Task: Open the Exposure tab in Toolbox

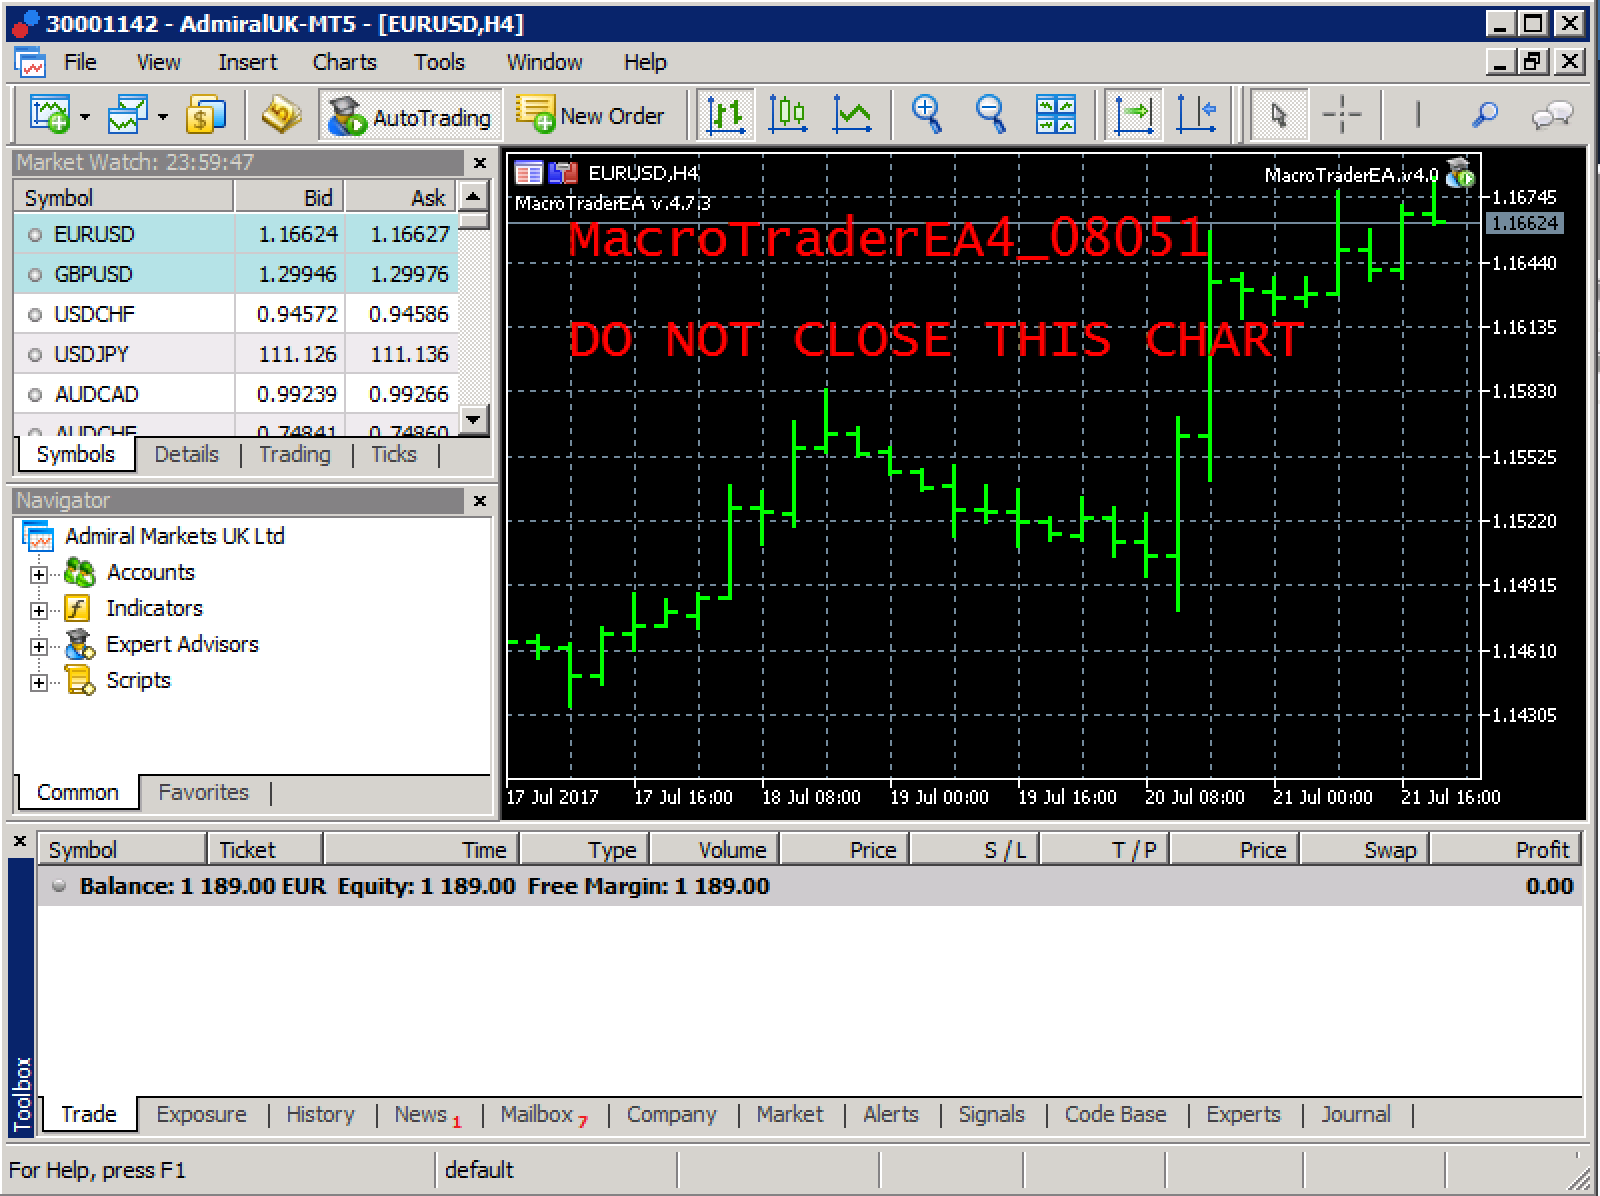Action: coord(201,1114)
